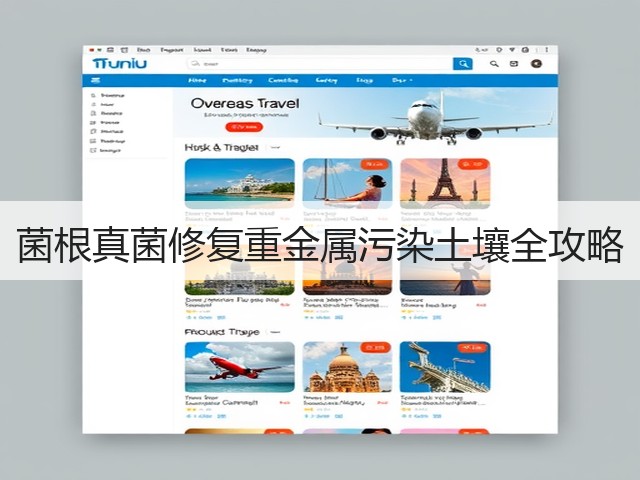Screen dimensions: 640x480
Task: Open the beach resort thumbnail card
Action: (240, 183)
